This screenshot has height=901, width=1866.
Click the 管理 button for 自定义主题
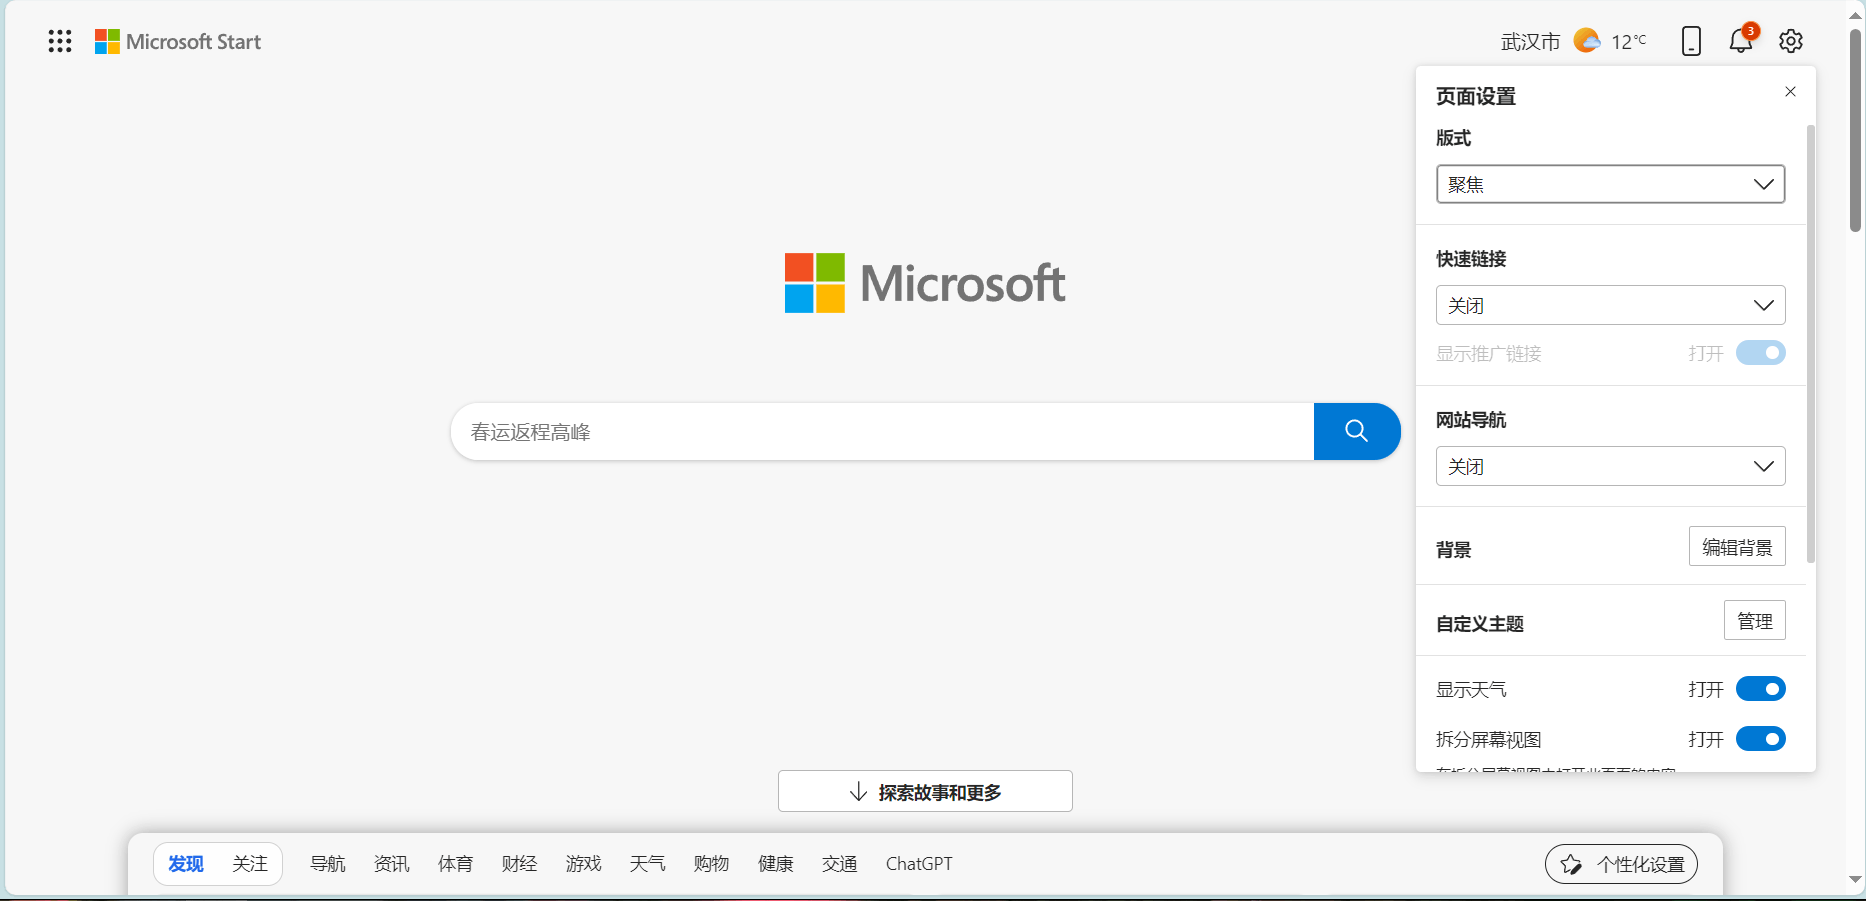coord(1755,621)
